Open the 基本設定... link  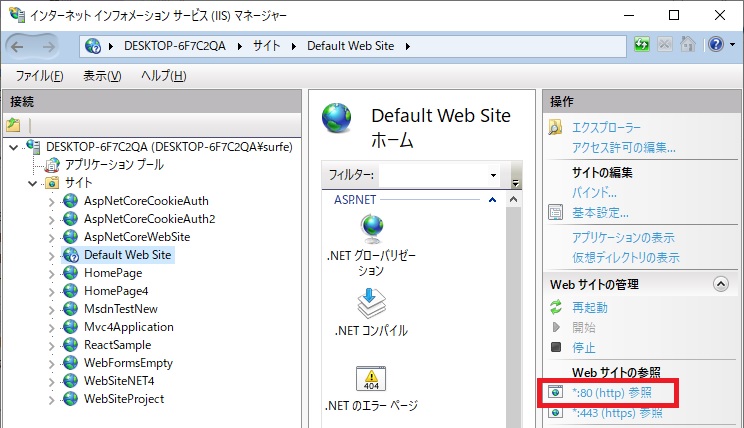600,213
